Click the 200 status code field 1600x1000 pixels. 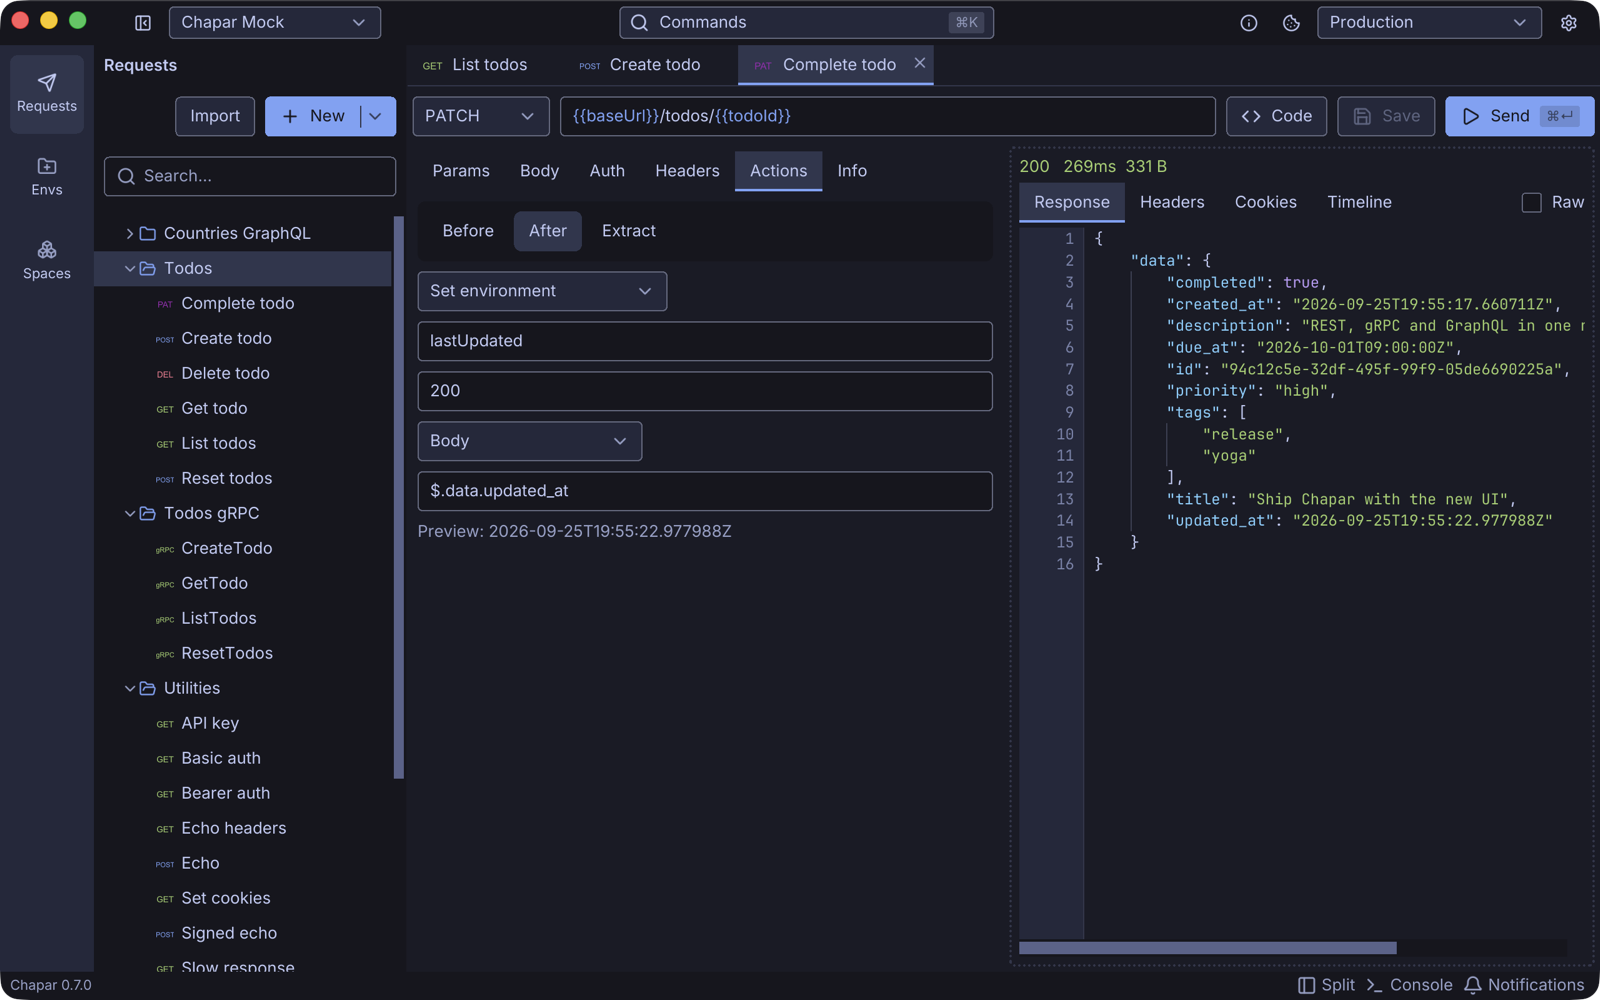[705, 391]
